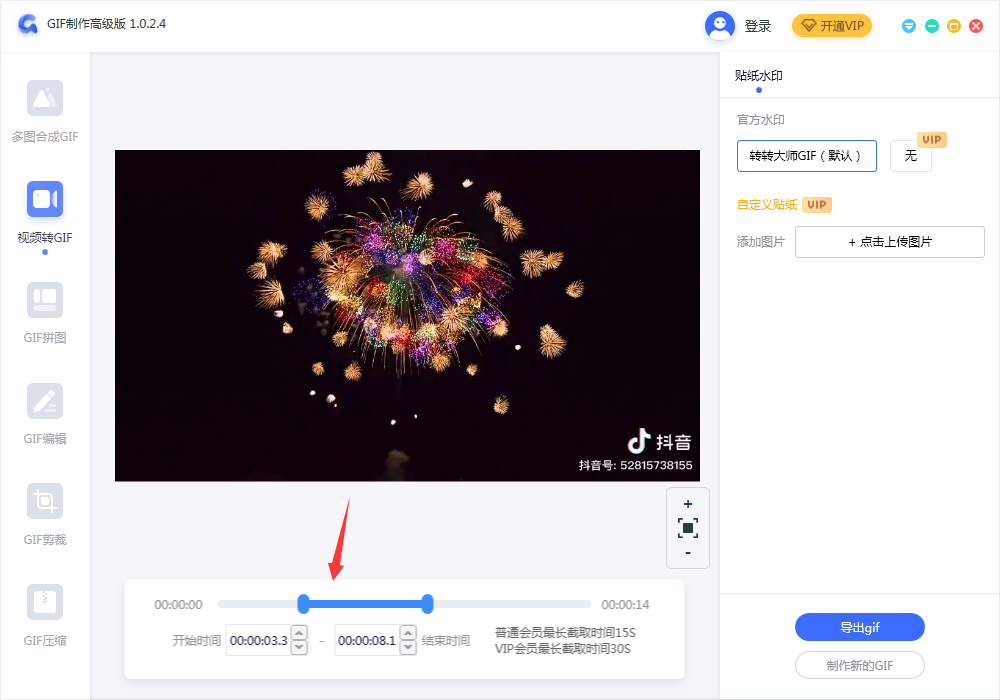1000x700 pixels.
Task: Click the user avatar login icon
Action: (720, 26)
